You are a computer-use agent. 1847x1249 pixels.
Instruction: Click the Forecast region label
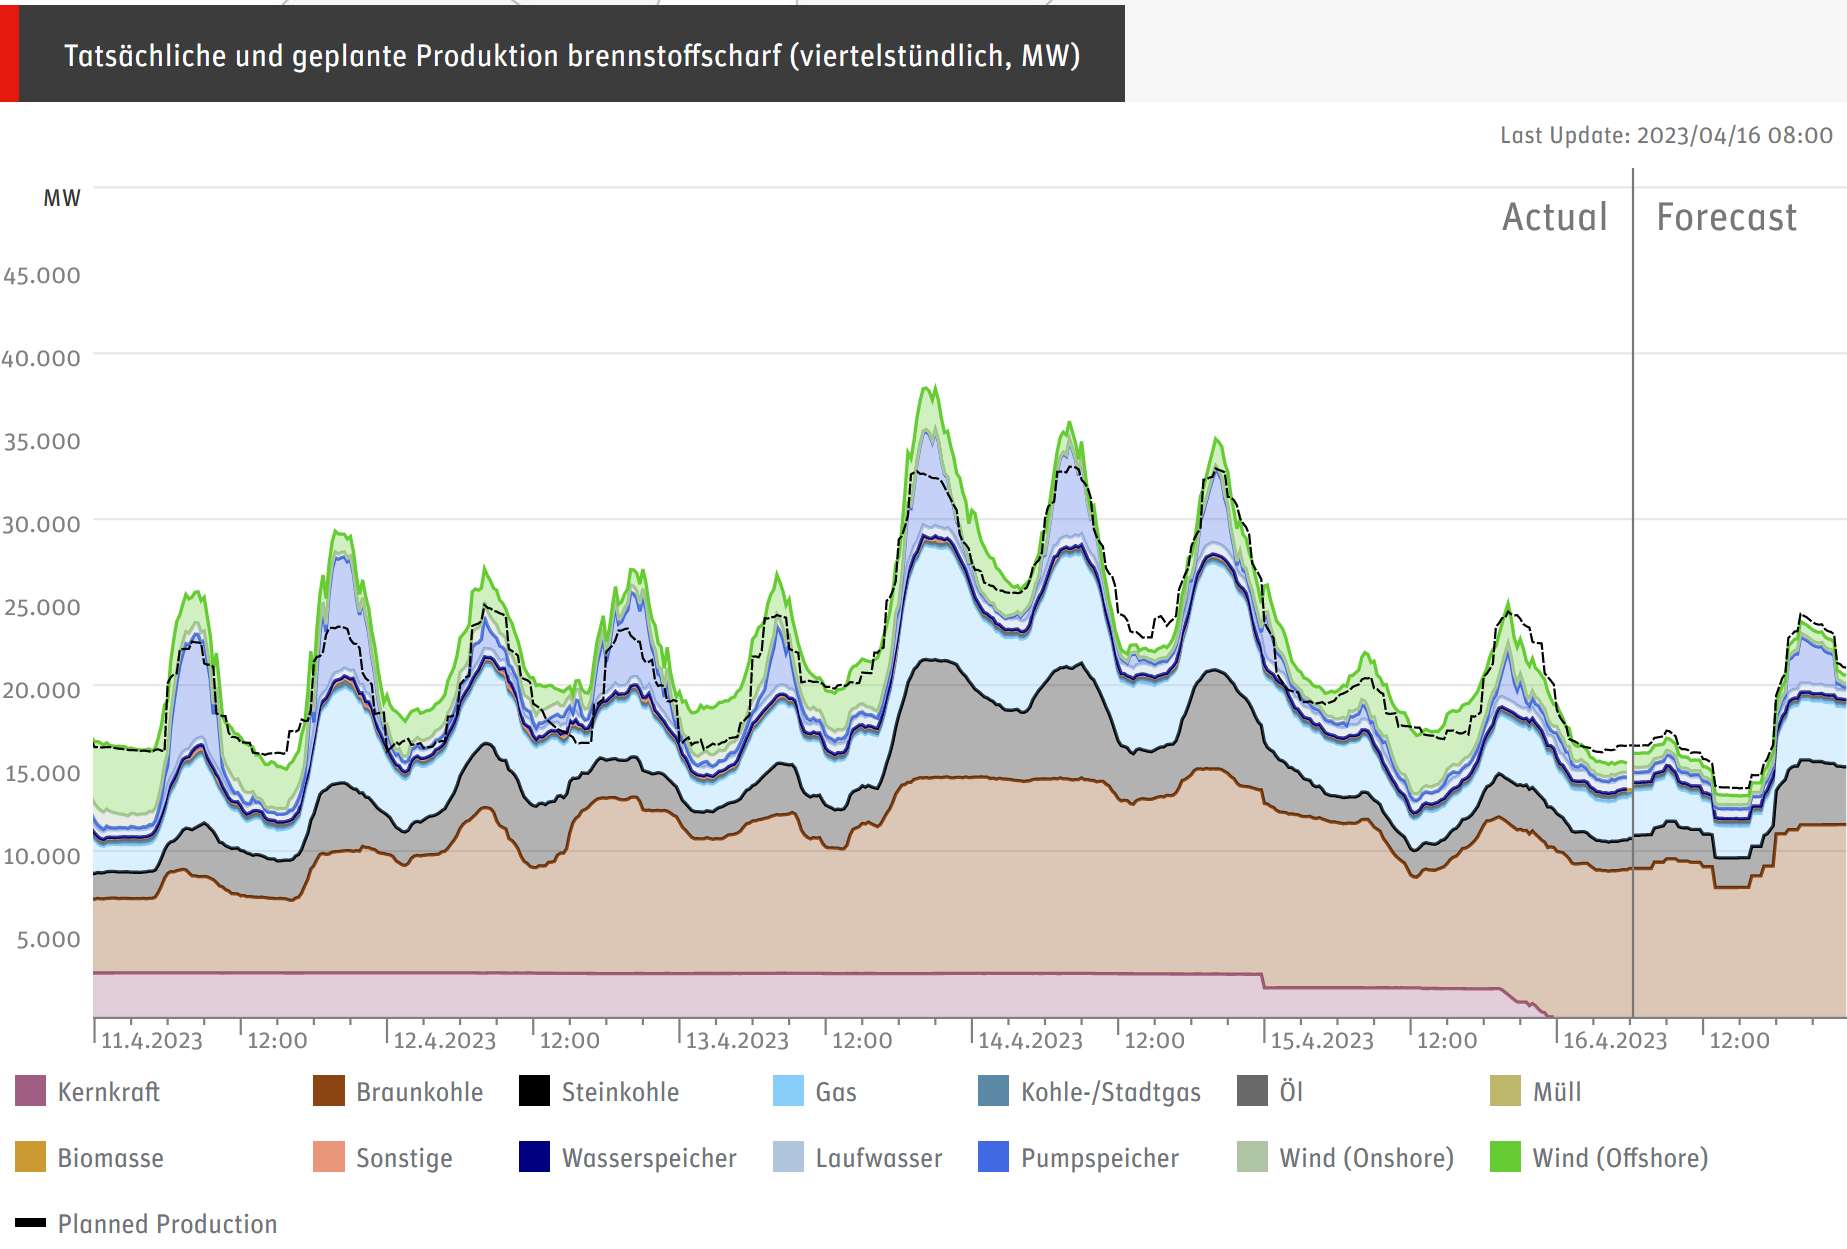1727,217
